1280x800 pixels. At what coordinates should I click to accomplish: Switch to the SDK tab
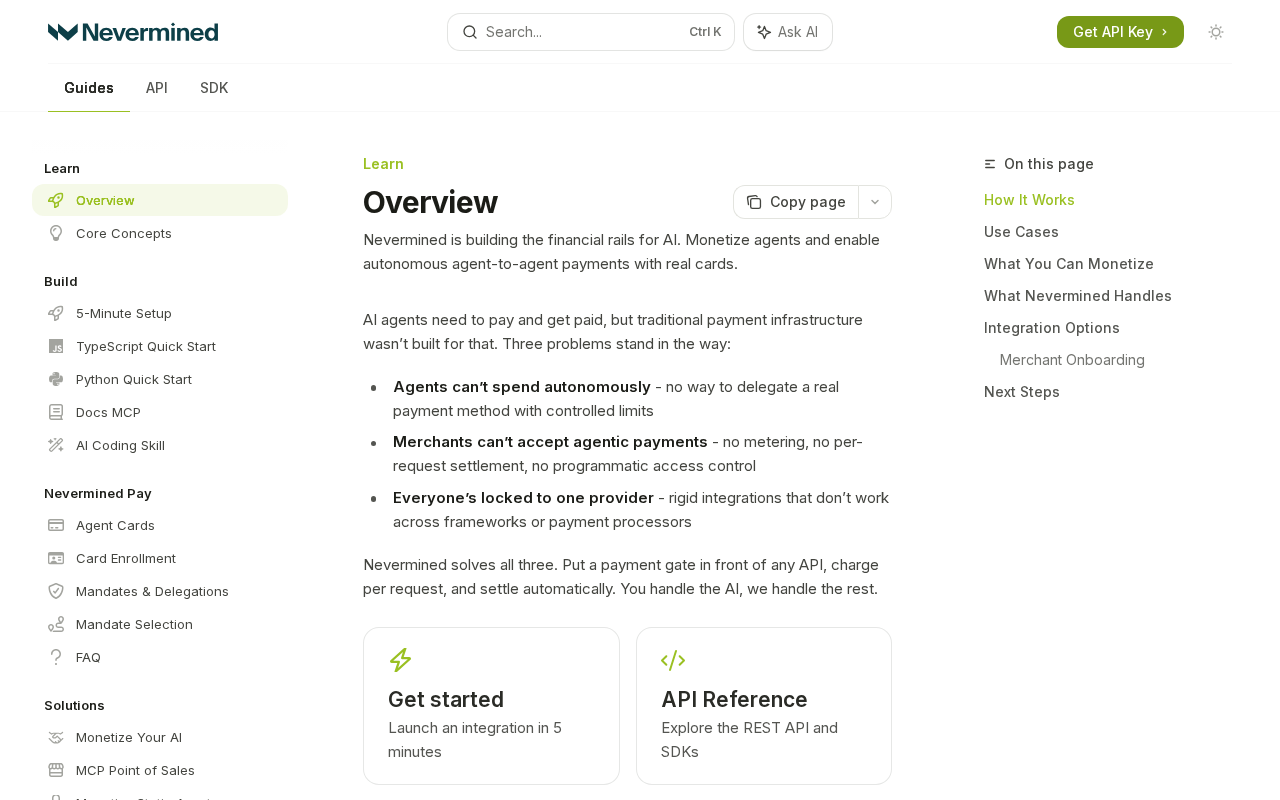[214, 88]
